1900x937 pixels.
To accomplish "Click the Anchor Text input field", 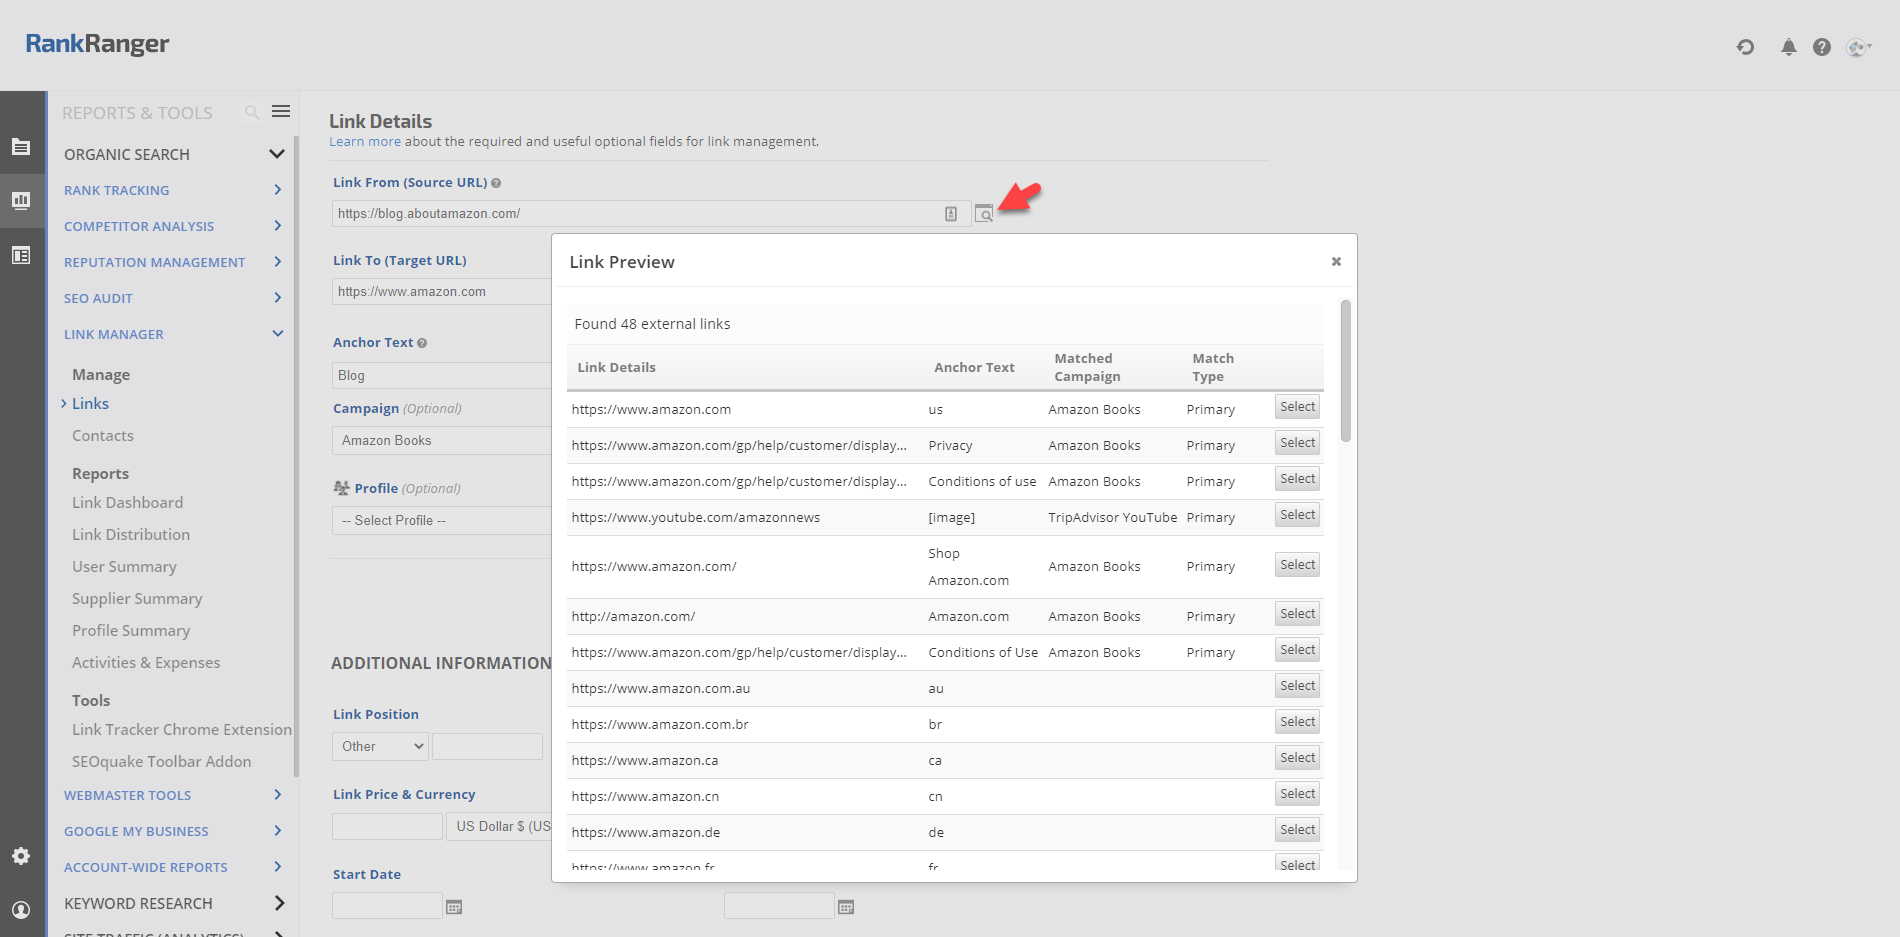I will tap(440, 375).
